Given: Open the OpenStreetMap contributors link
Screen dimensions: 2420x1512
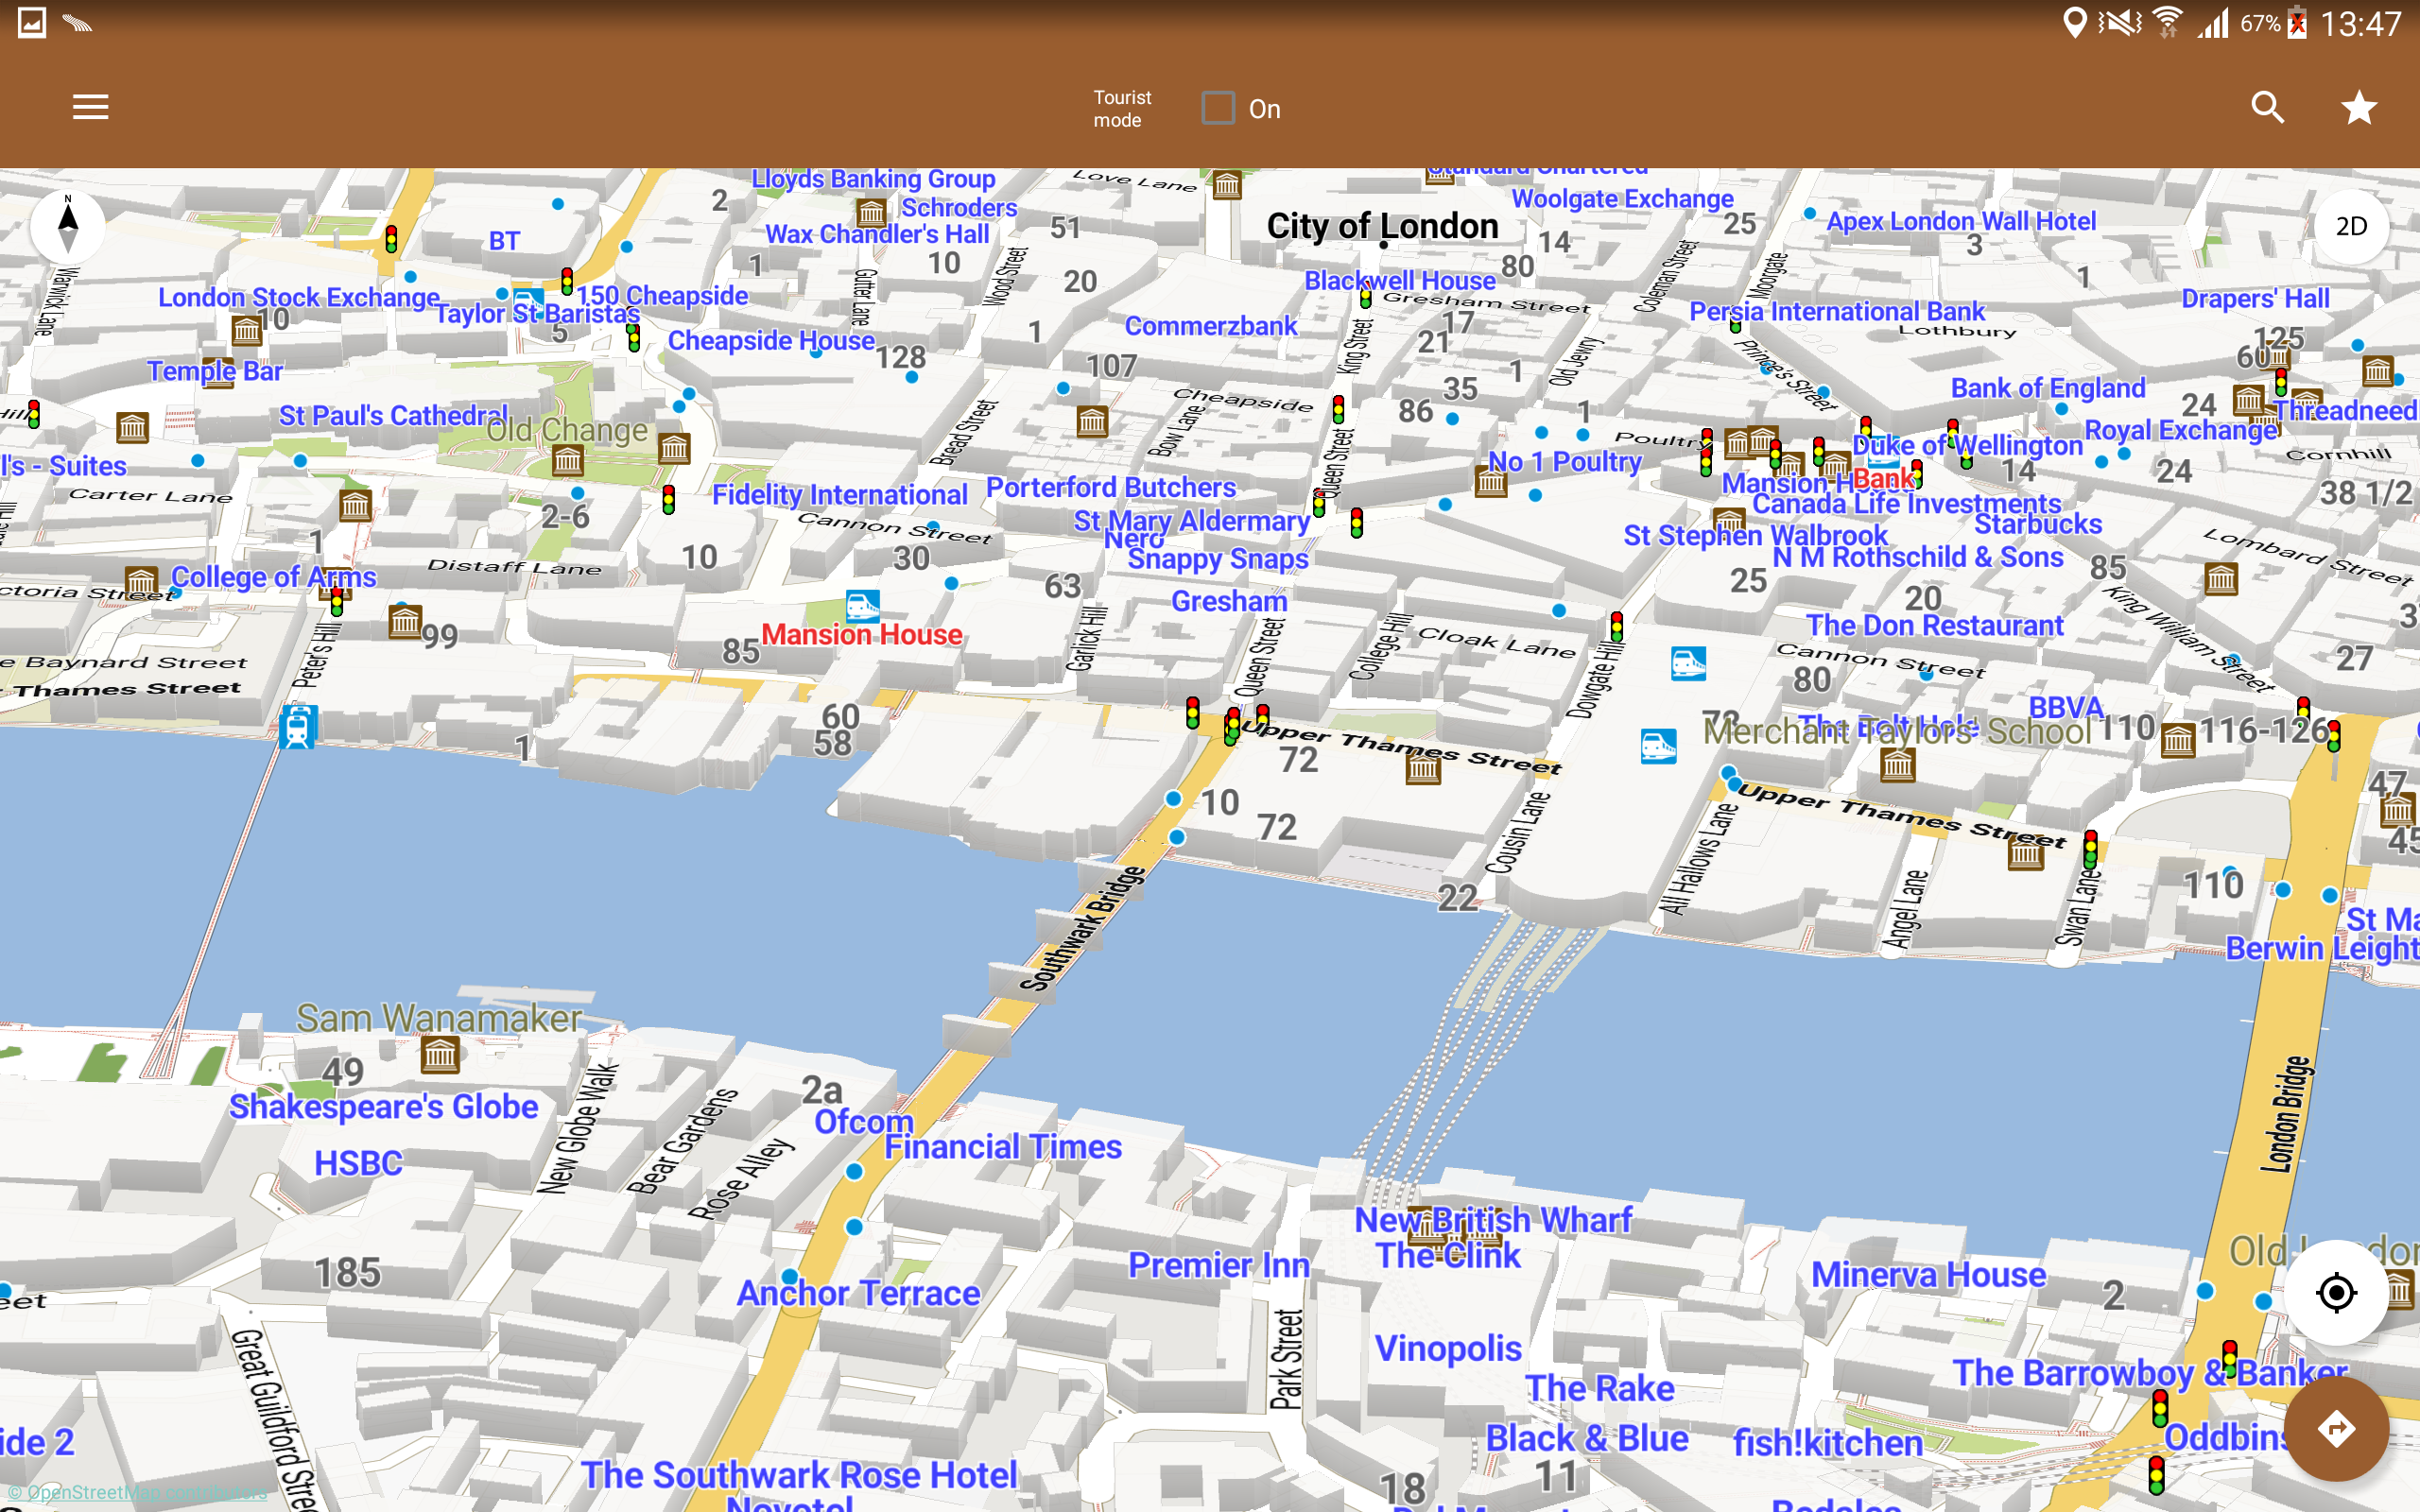Looking at the screenshot, I should pyautogui.click(x=137, y=1492).
